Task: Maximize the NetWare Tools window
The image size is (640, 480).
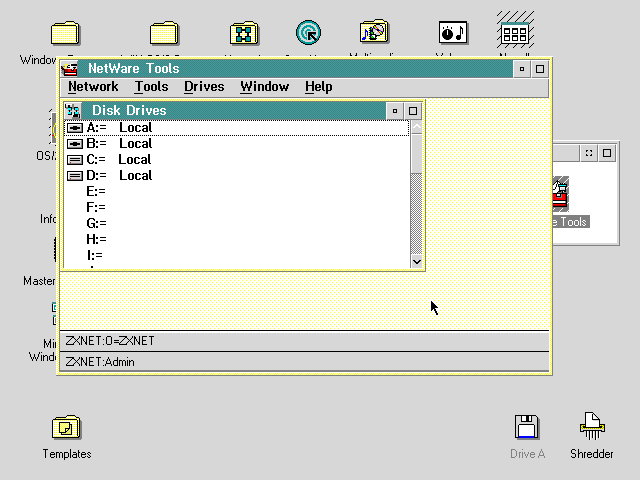Action: click(540, 69)
